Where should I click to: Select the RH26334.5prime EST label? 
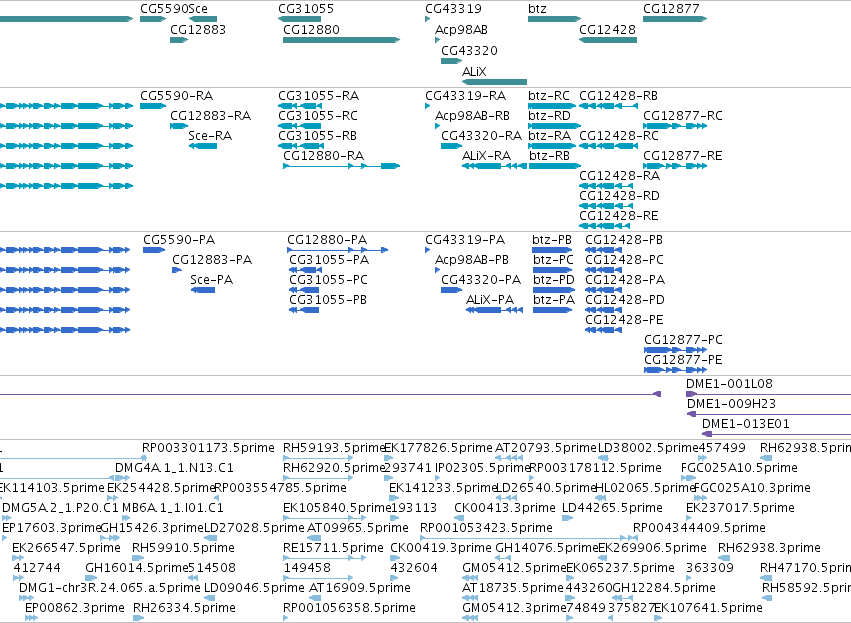click(x=184, y=608)
